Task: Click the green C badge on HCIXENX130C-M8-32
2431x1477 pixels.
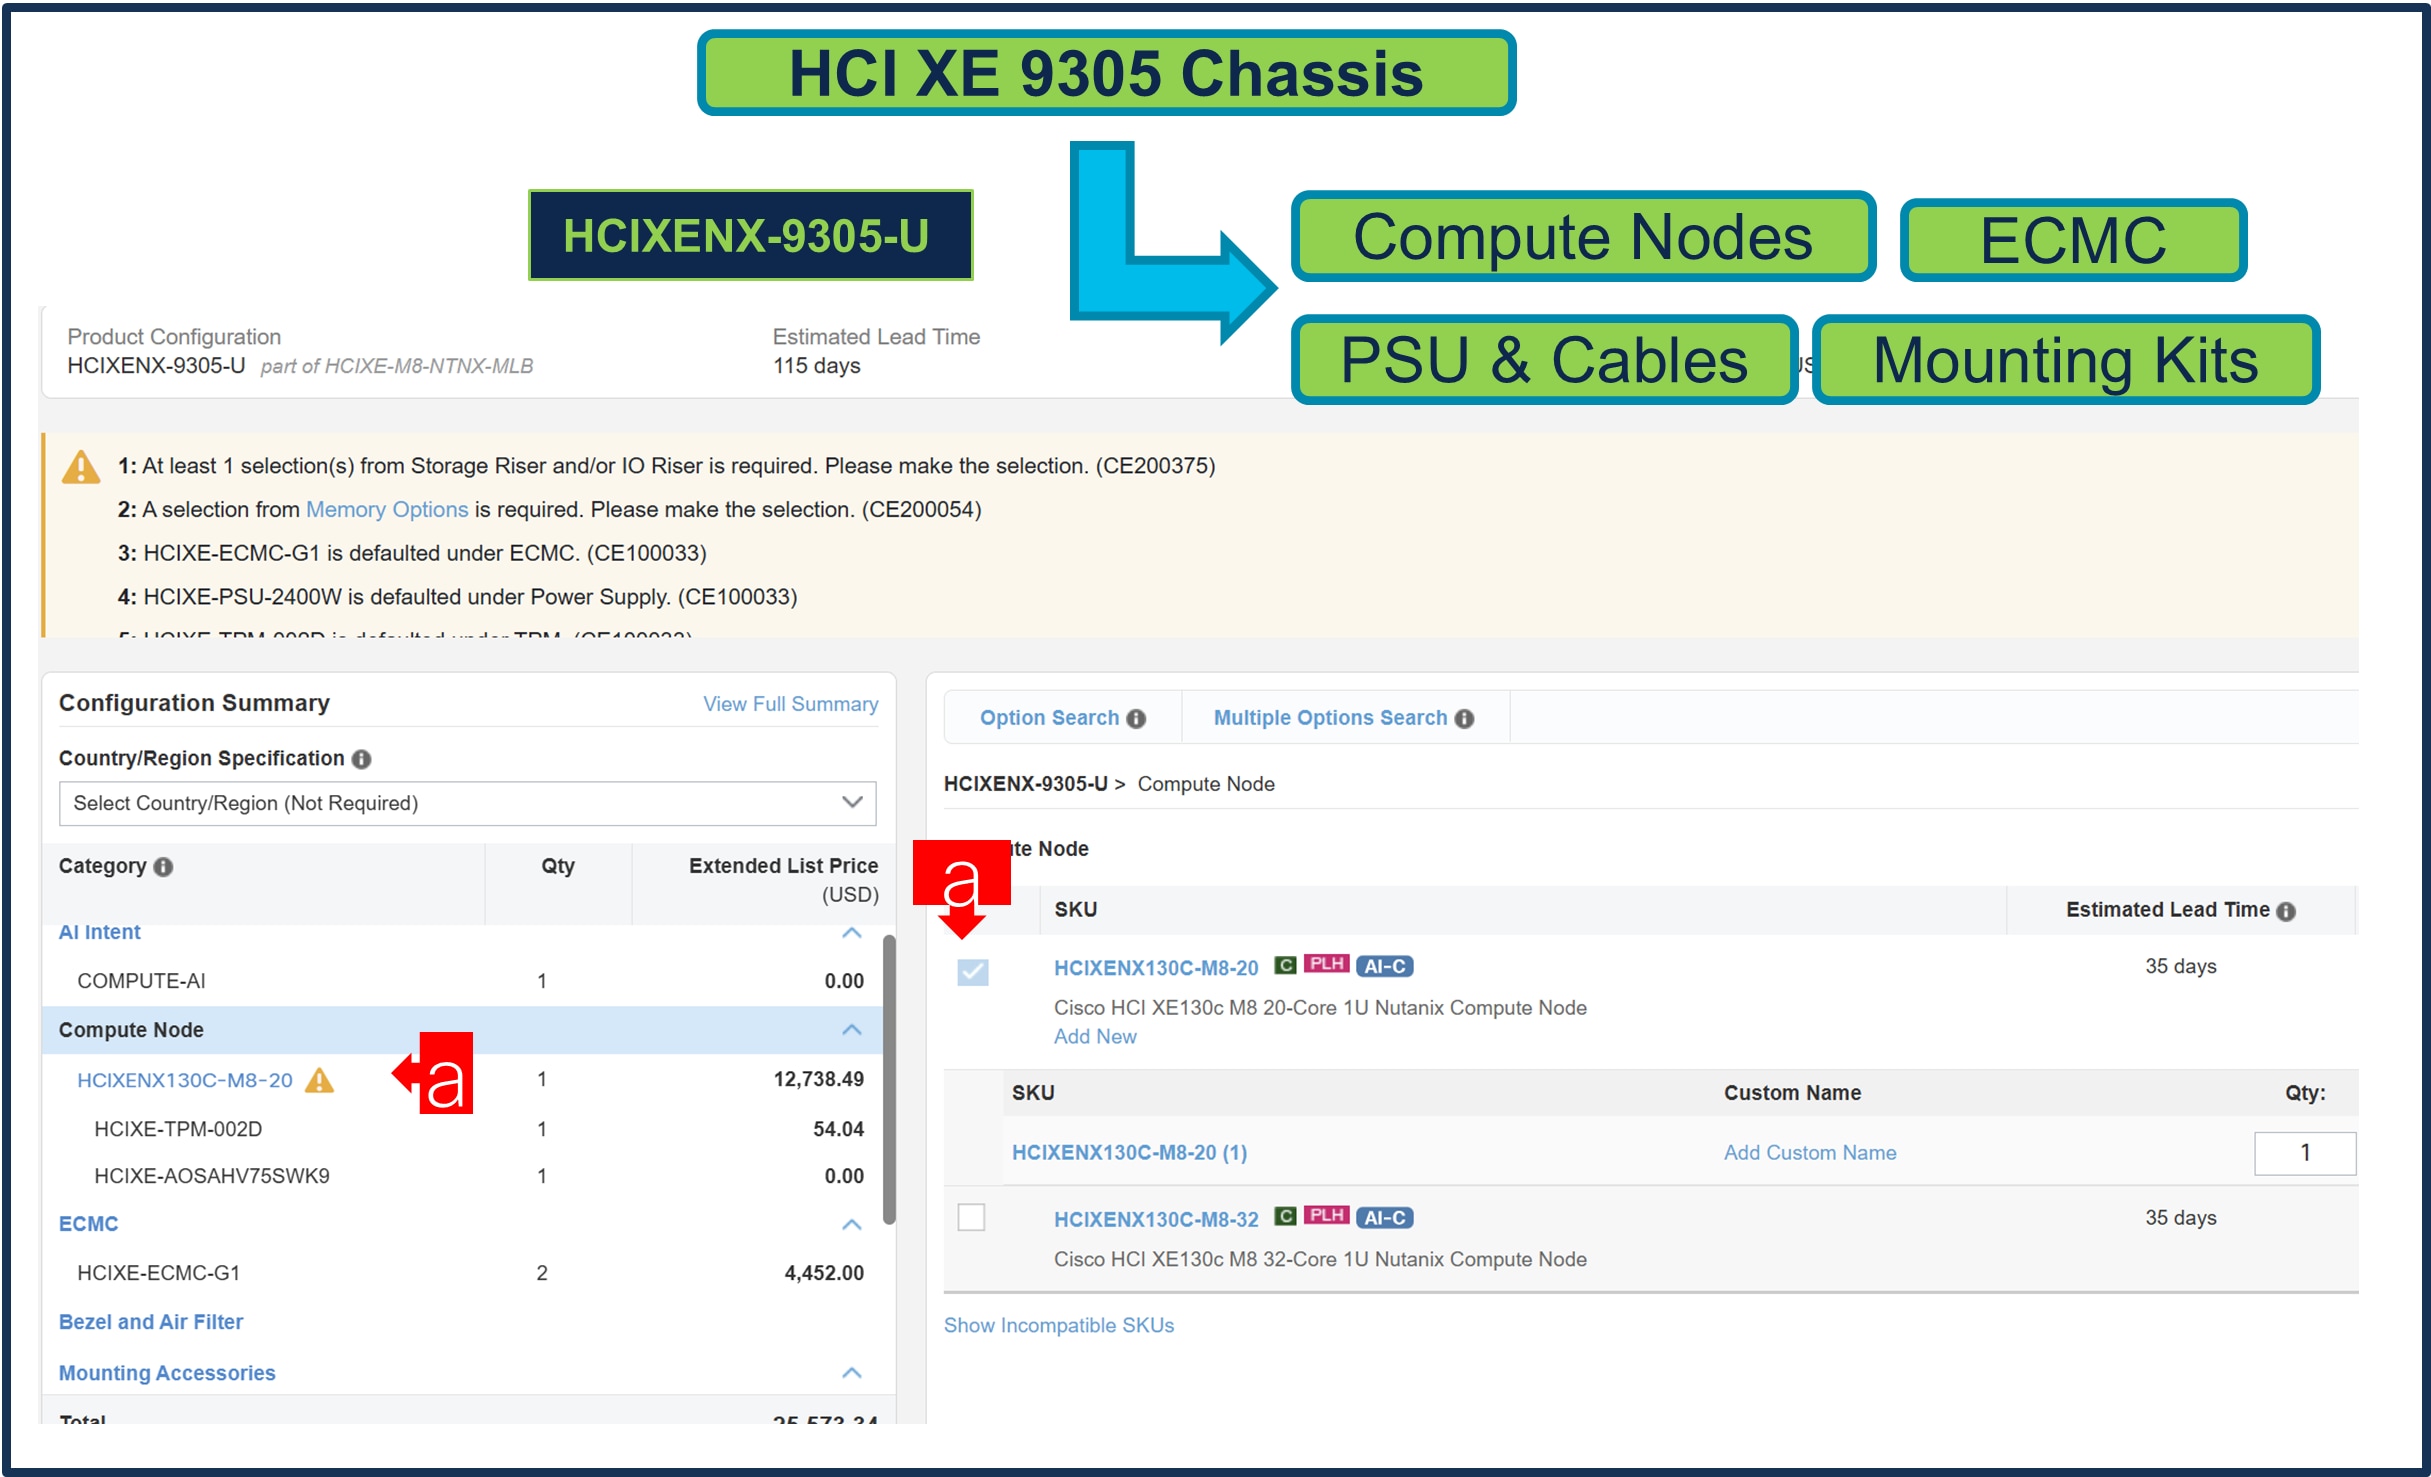Action: [x=1285, y=1217]
